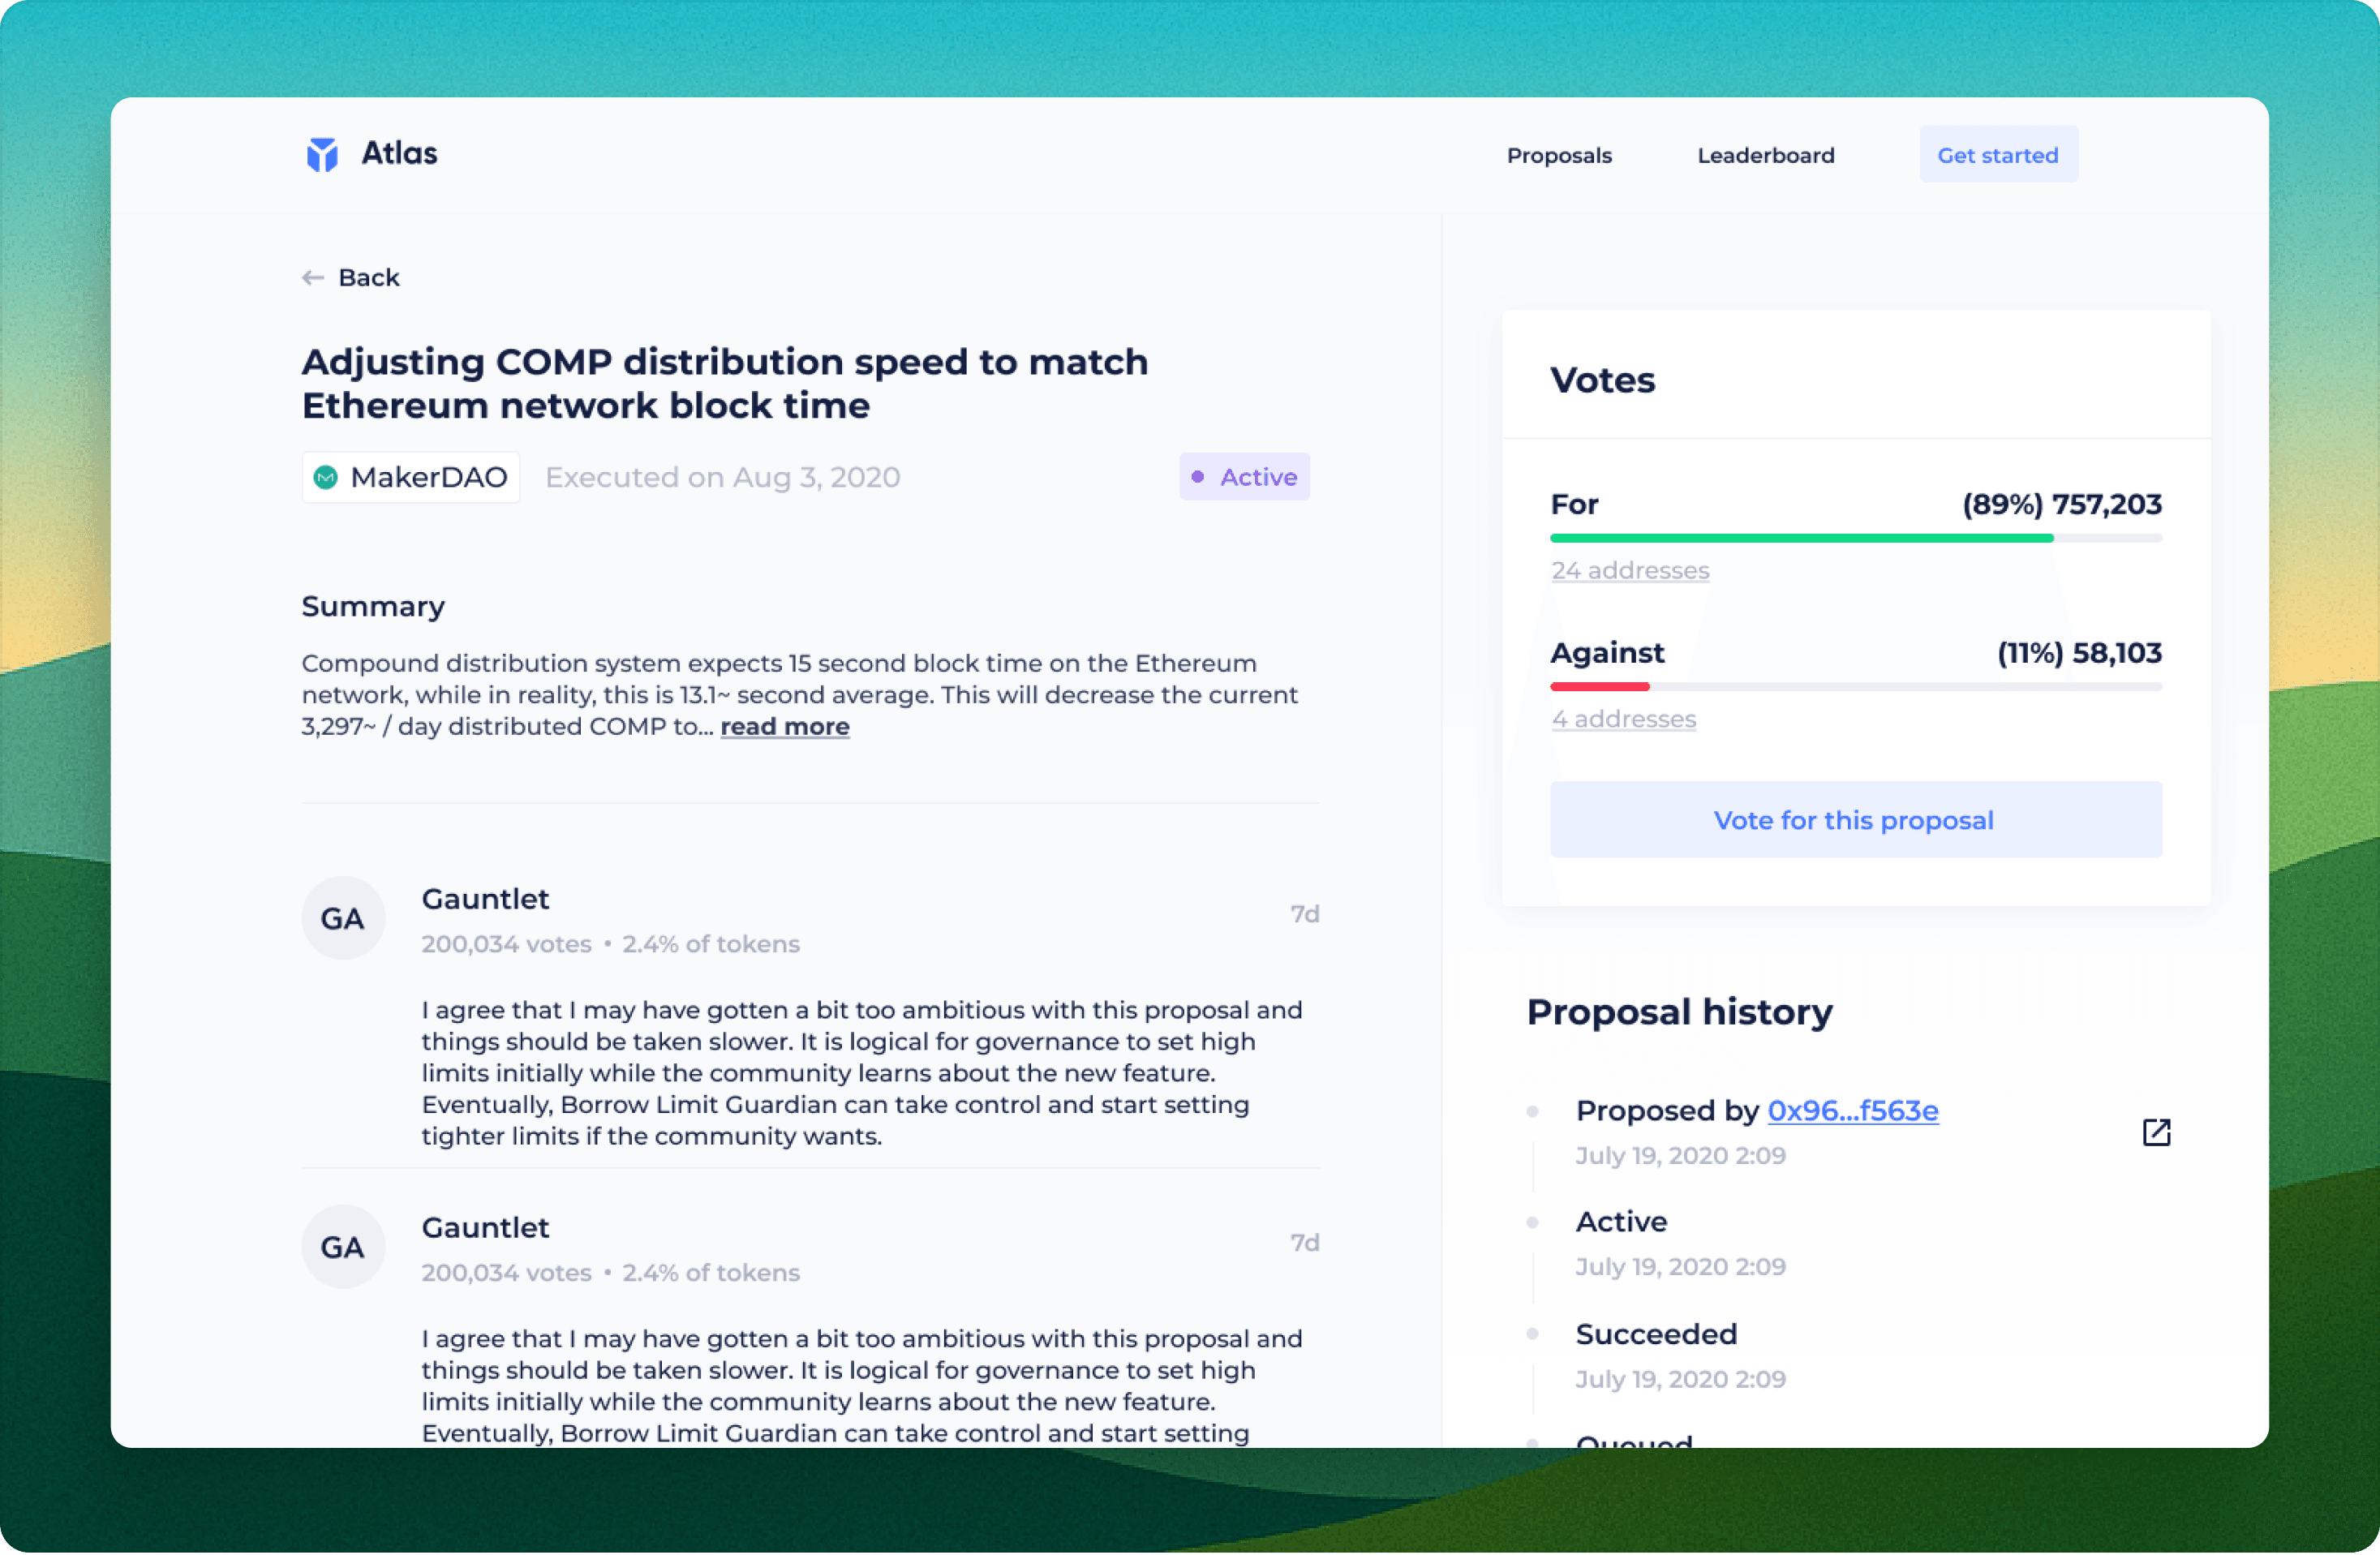Click the Back text link
This screenshot has height=1555, width=2380.
368,278
